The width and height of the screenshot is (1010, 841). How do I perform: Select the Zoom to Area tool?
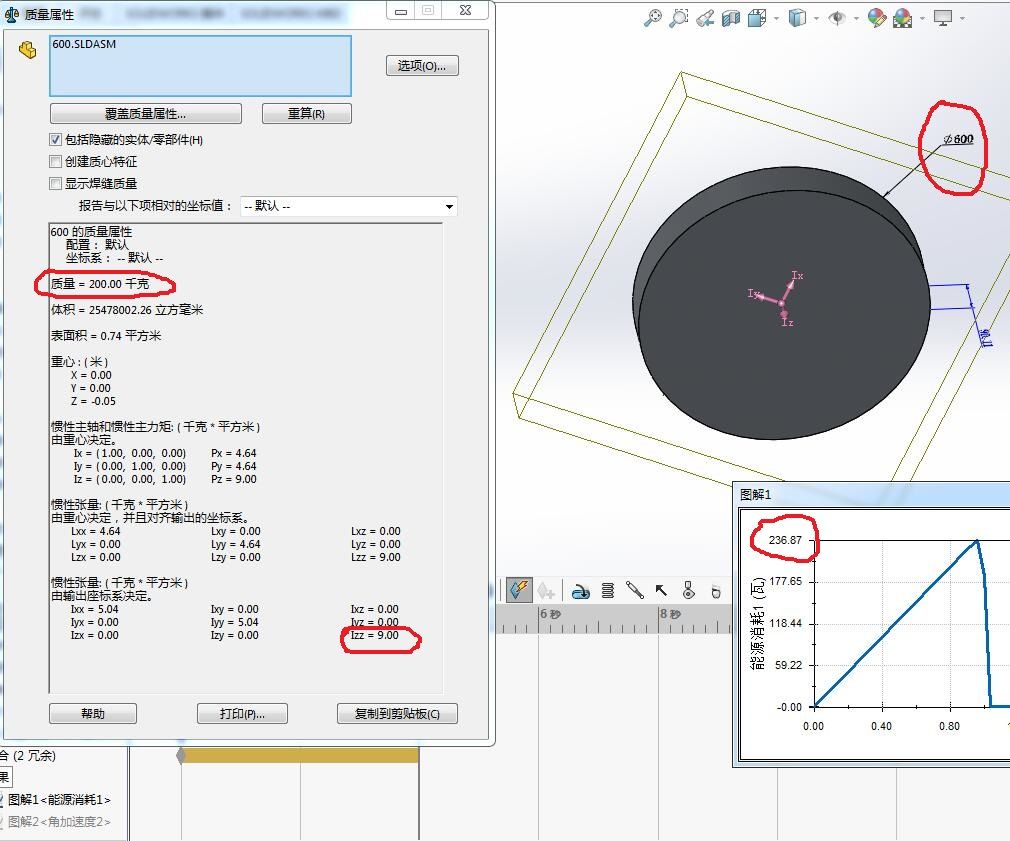(679, 18)
